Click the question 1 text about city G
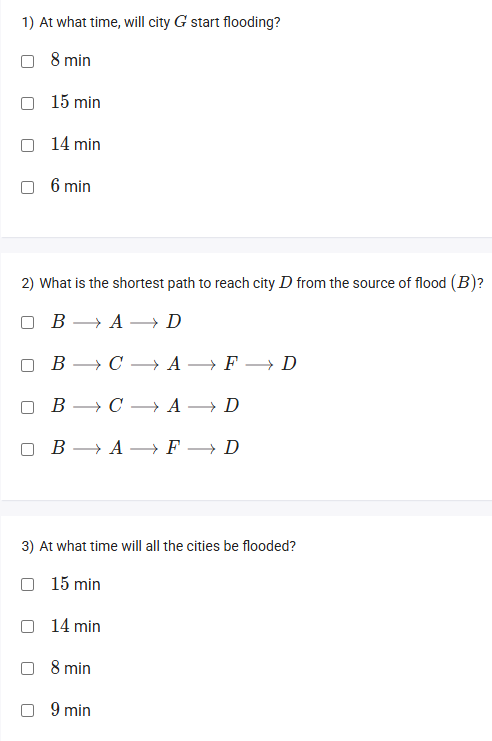 click(151, 22)
